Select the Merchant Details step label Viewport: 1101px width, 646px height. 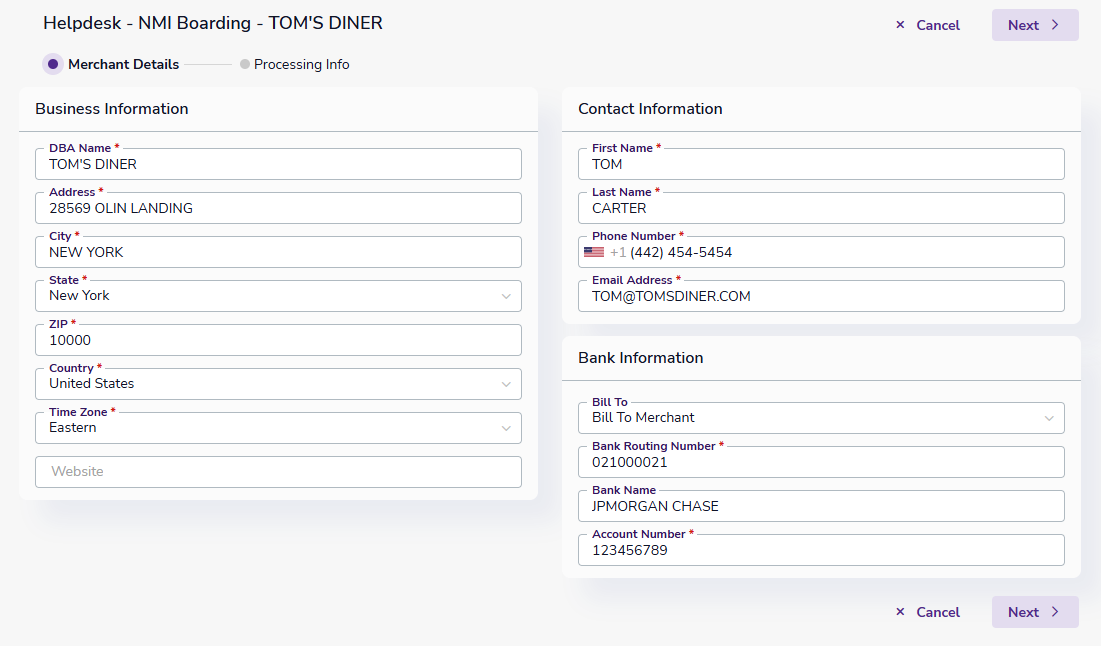click(x=123, y=64)
